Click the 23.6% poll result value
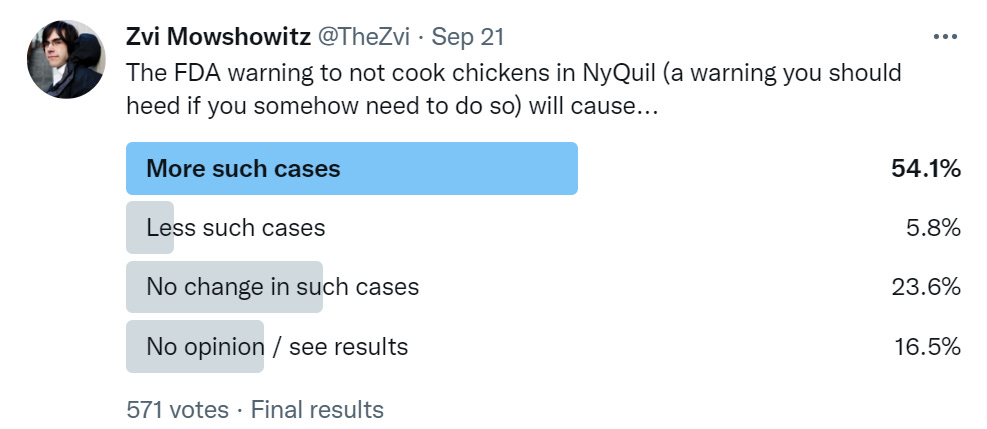 [926, 287]
